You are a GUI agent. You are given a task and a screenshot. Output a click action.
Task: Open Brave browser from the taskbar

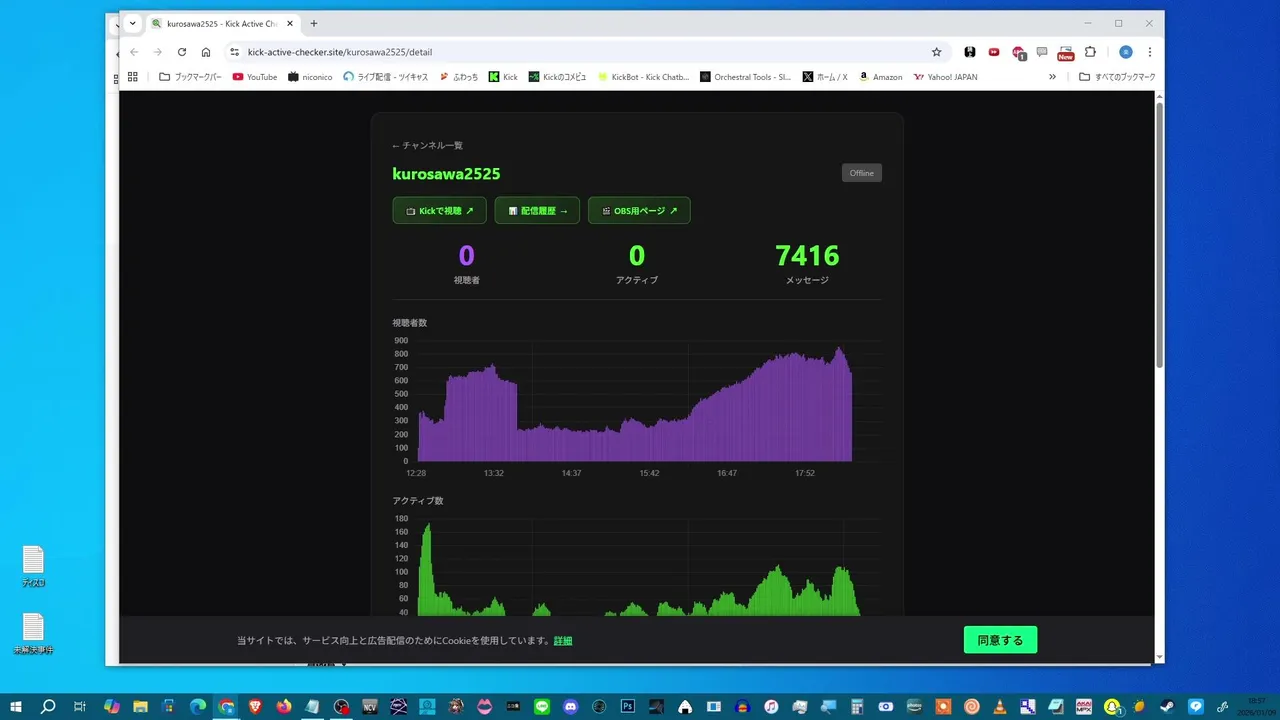click(255, 706)
